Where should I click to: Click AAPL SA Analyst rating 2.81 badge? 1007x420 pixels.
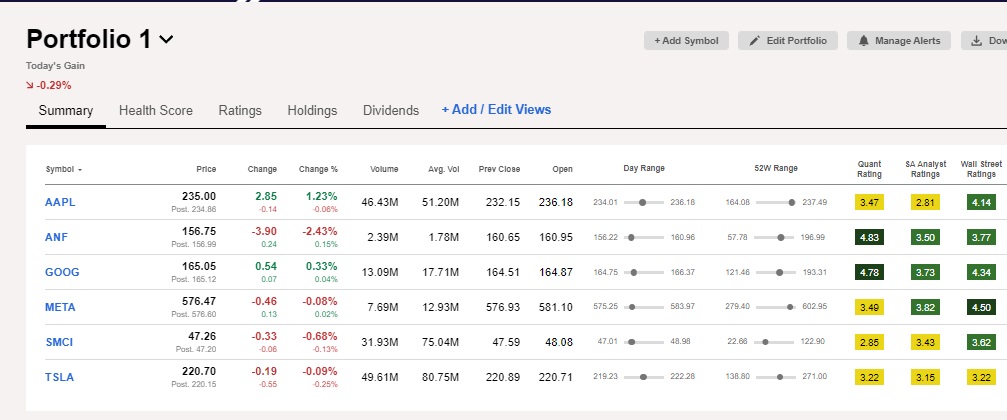(x=925, y=202)
